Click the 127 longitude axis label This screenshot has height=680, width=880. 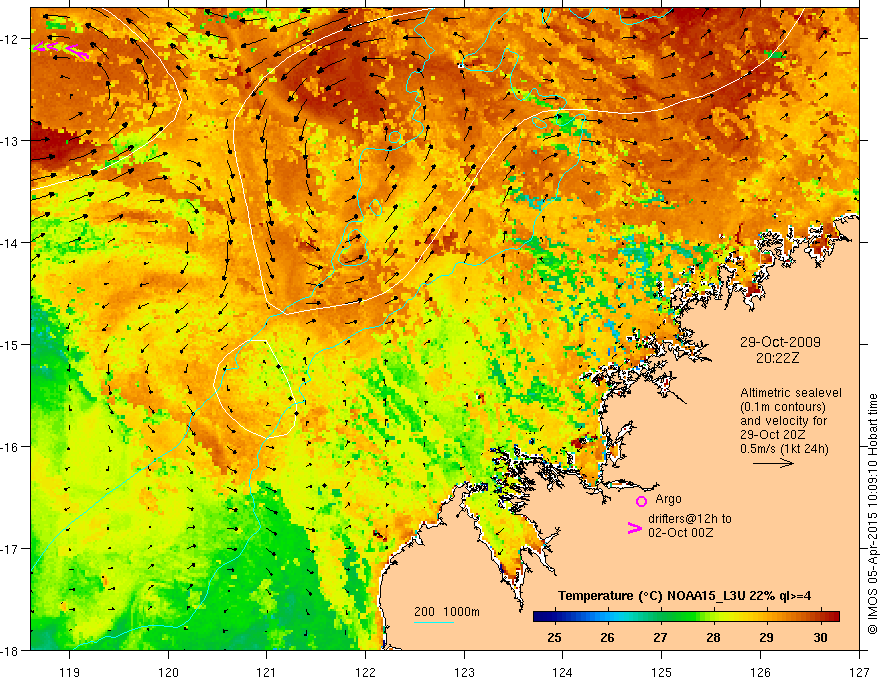pos(859,672)
